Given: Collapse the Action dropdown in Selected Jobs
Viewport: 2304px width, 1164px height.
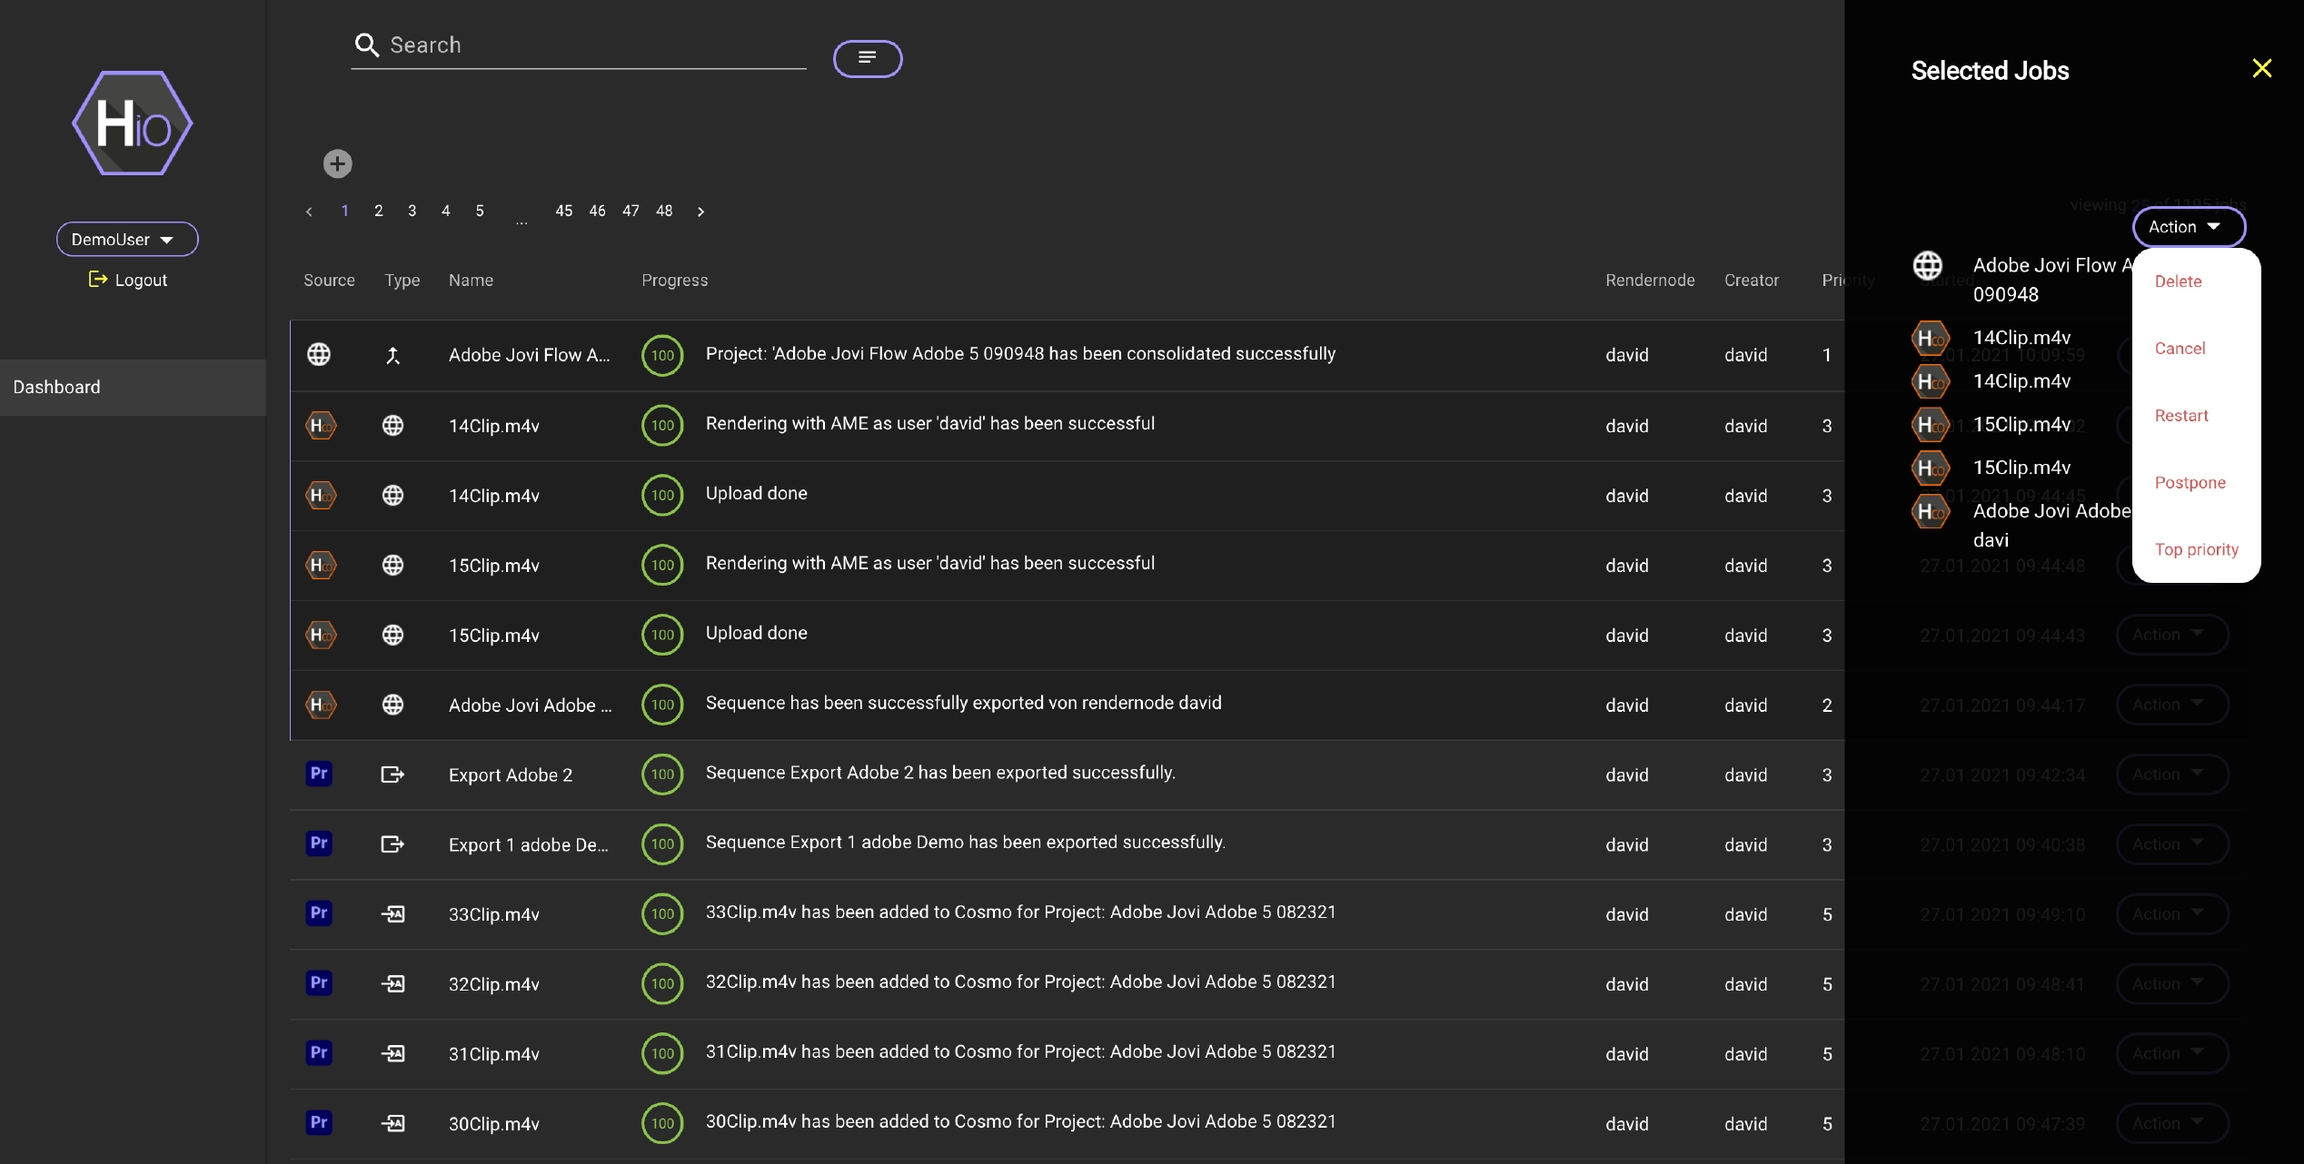Looking at the screenshot, I should 2188,227.
